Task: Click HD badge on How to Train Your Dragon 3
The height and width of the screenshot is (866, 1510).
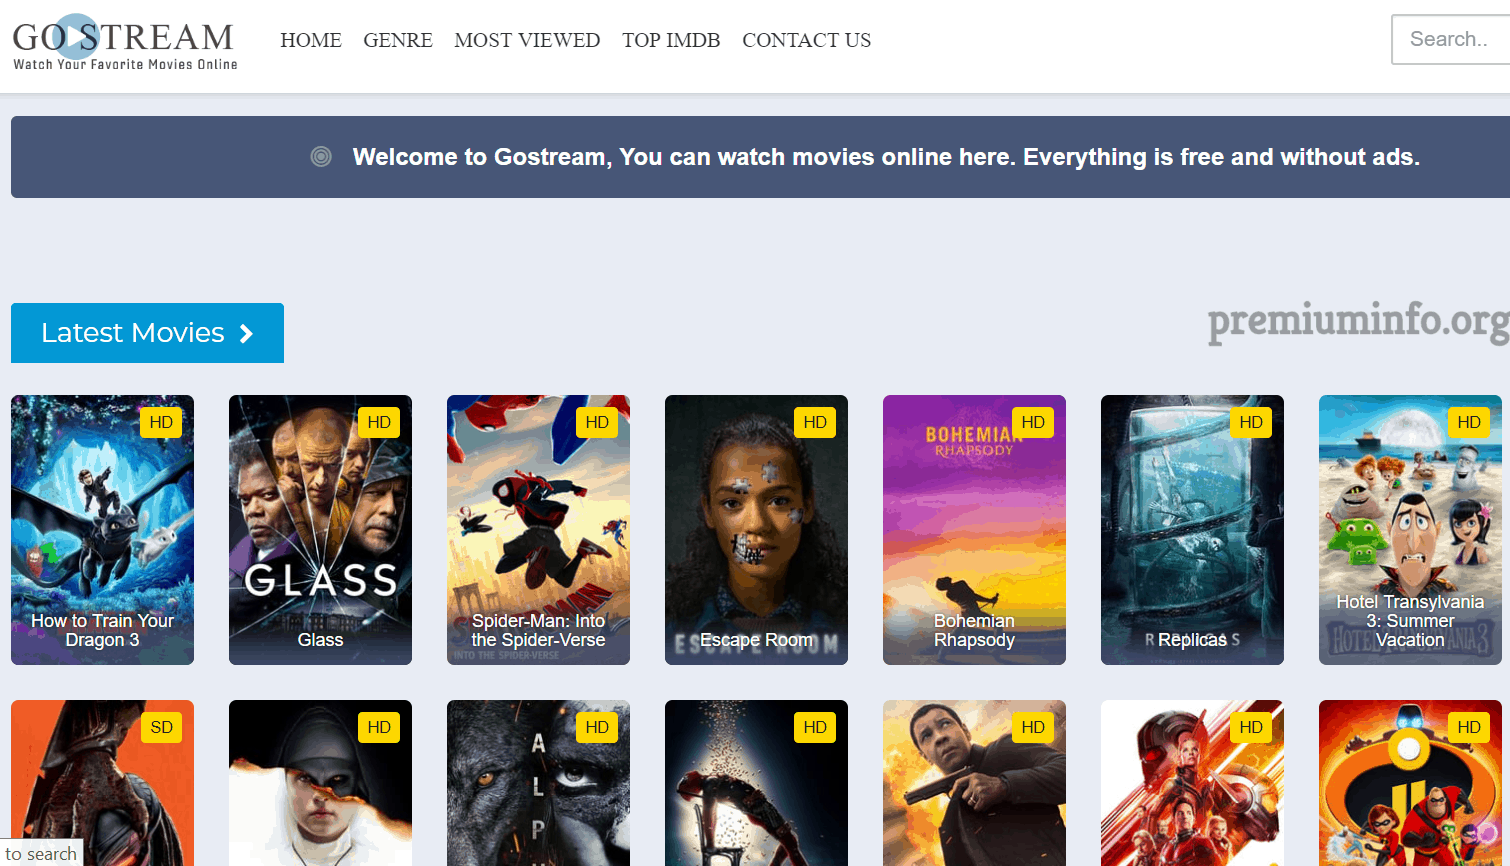Action: tap(161, 422)
